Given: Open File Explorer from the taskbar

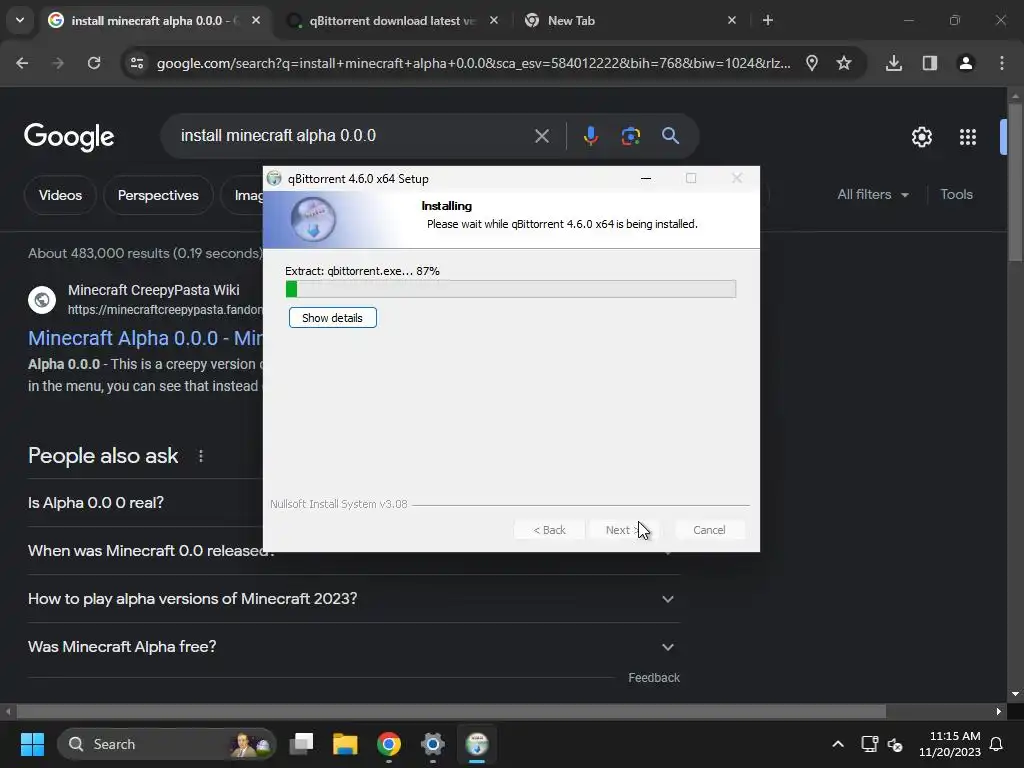Looking at the screenshot, I should point(345,744).
